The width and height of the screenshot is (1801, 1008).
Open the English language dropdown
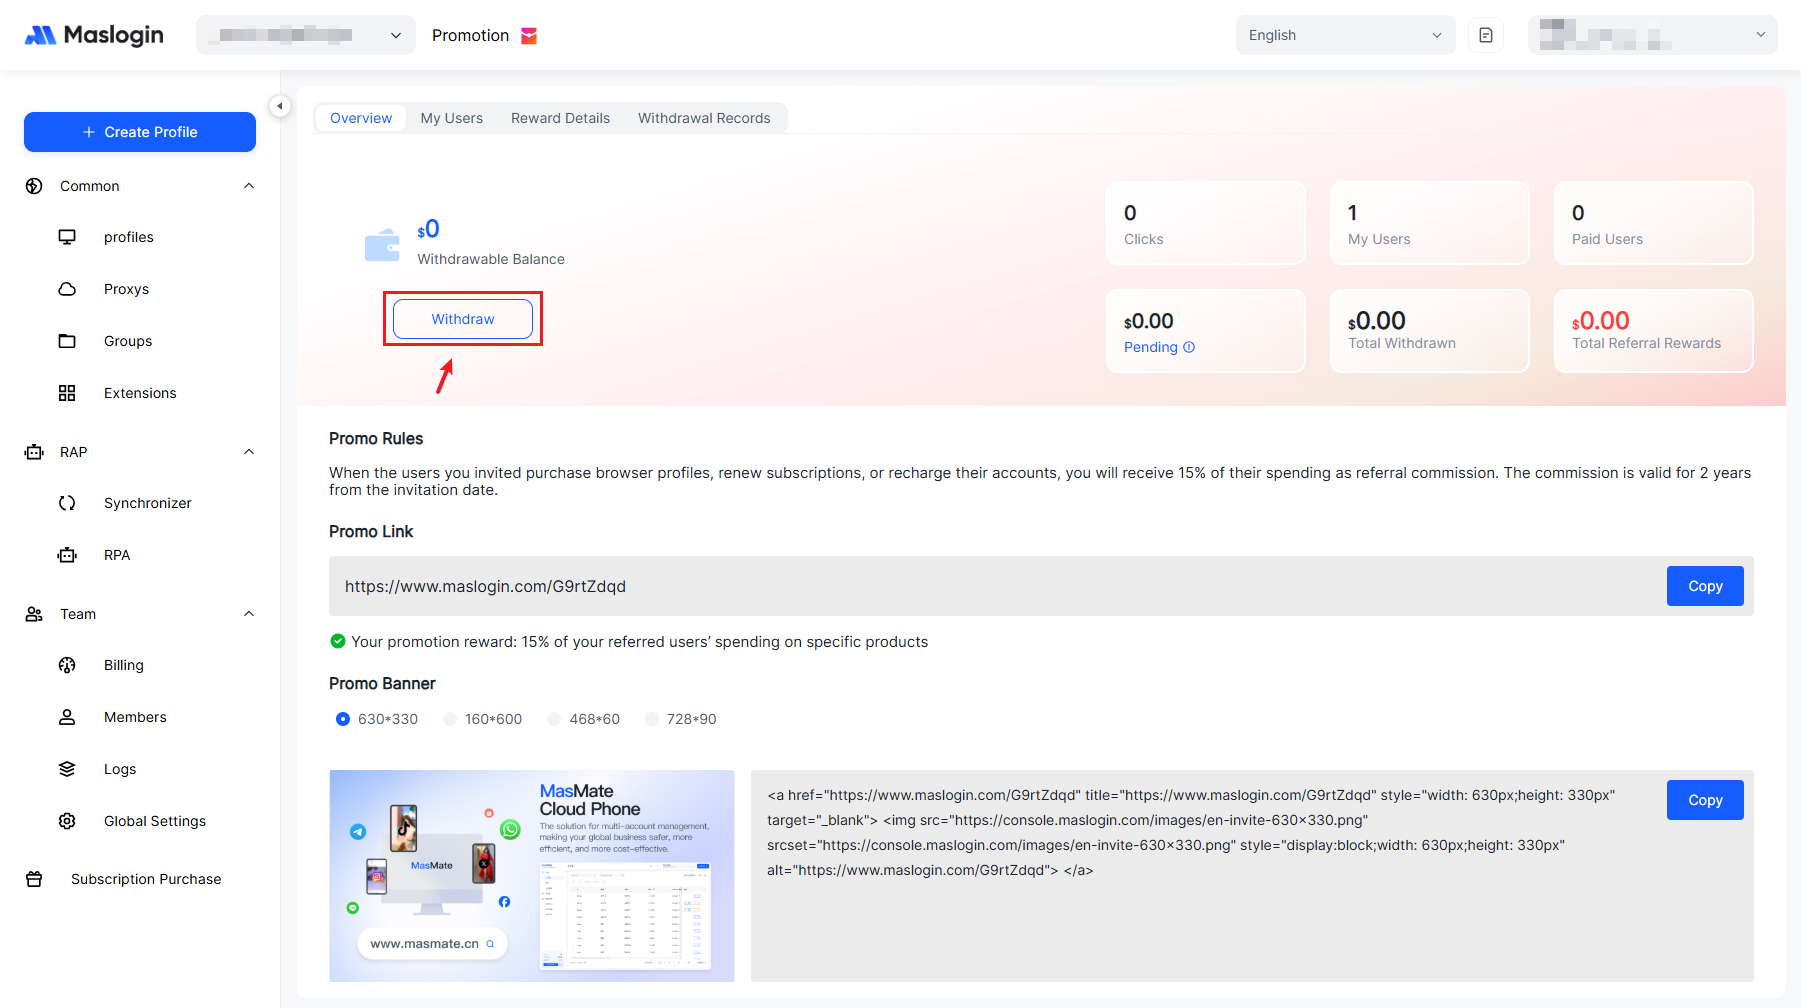(x=1345, y=35)
